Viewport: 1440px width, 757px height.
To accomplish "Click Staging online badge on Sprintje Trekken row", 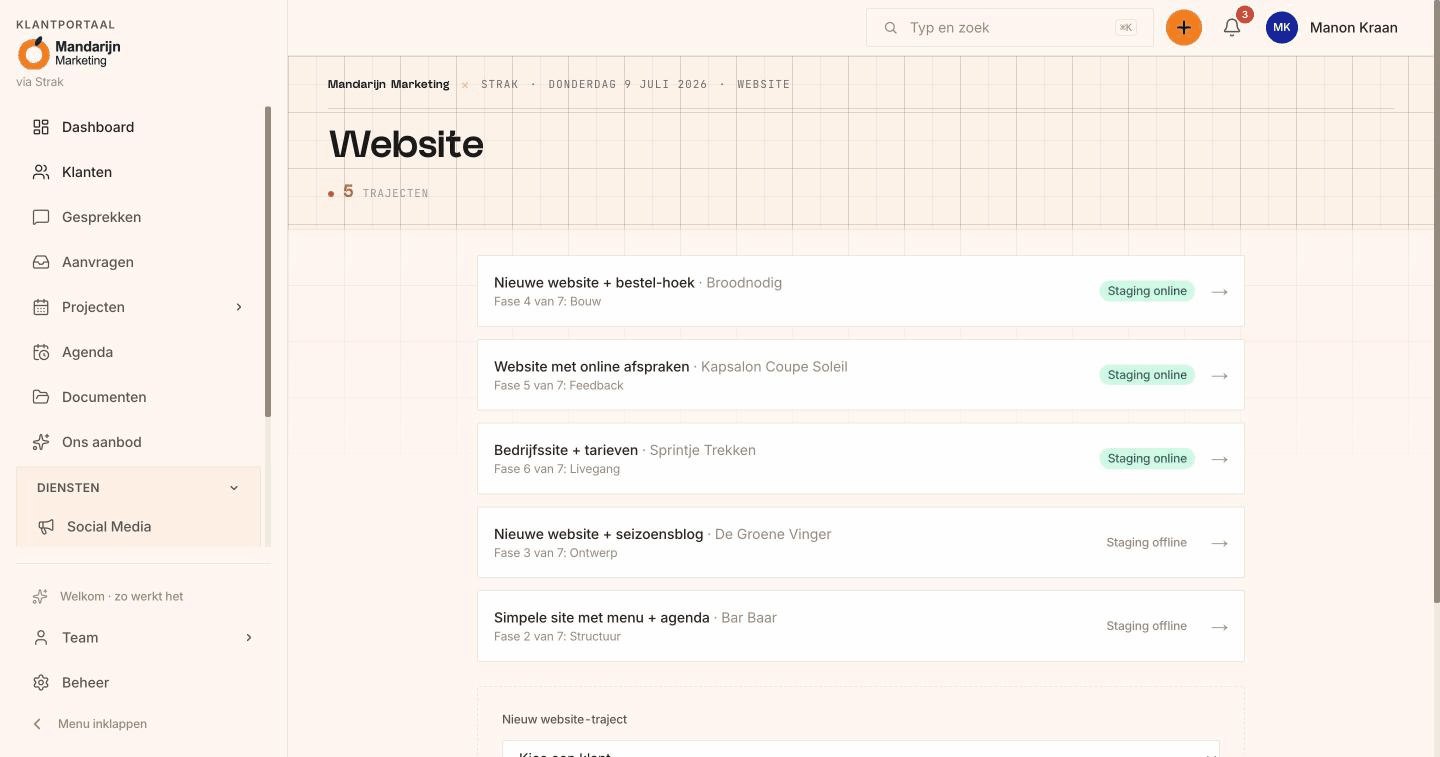I will pos(1147,459).
